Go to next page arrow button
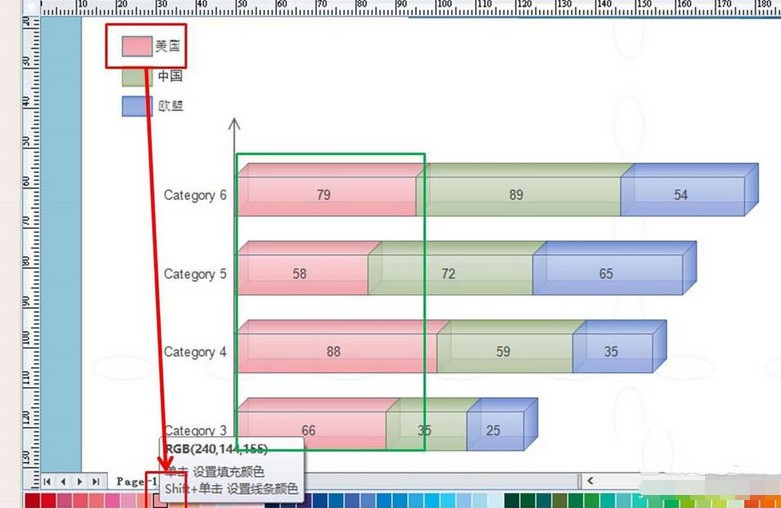781x508 pixels. click(80, 481)
